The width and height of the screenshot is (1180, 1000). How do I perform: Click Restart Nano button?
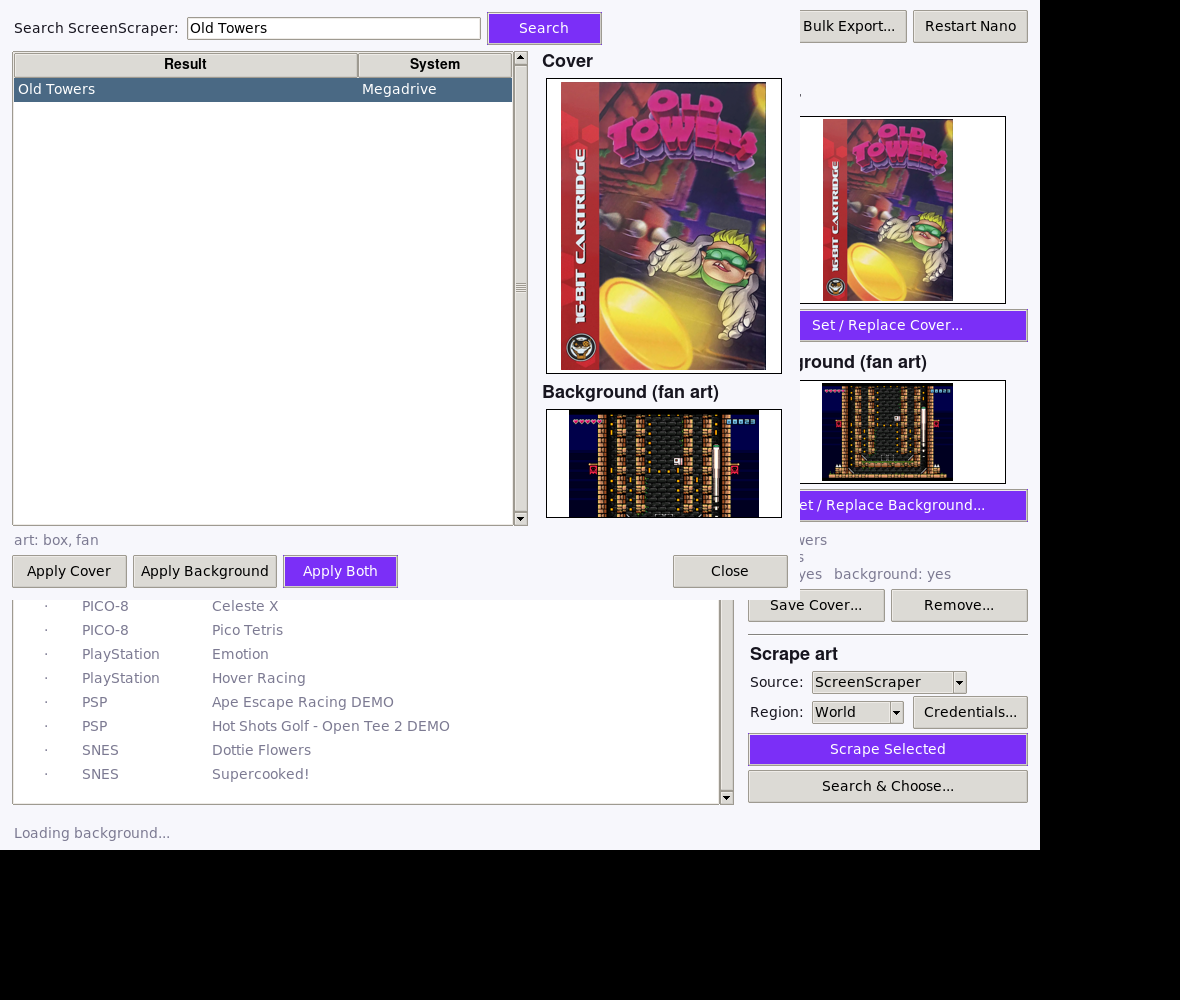click(x=970, y=26)
